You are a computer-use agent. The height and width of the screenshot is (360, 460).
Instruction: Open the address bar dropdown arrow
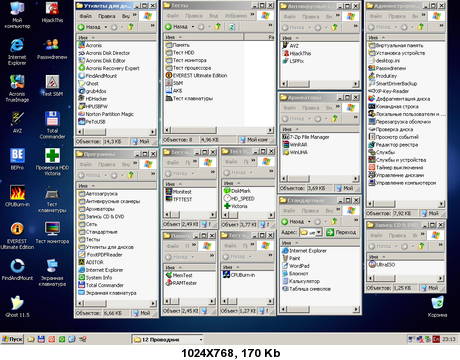[x=319, y=232]
